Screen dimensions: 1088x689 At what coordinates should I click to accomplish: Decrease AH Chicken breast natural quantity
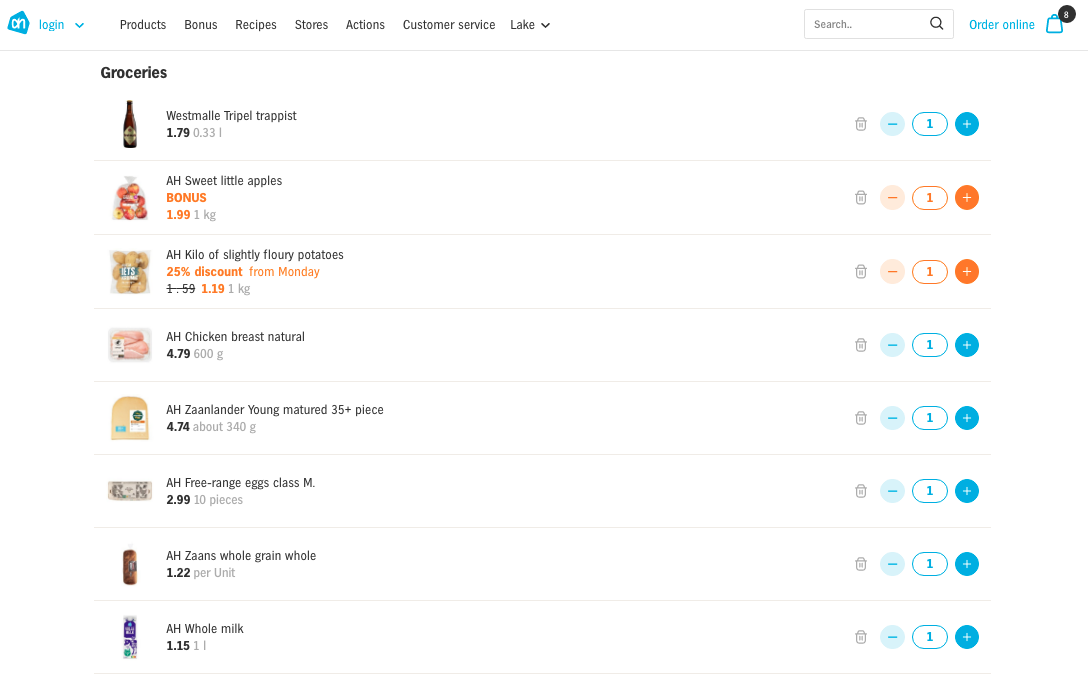pyautogui.click(x=892, y=345)
